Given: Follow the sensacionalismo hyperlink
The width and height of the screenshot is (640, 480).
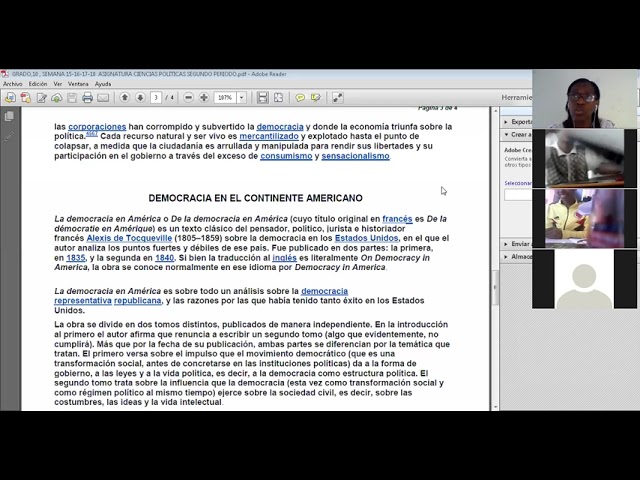Looking at the screenshot, I should pyautogui.click(x=356, y=156).
